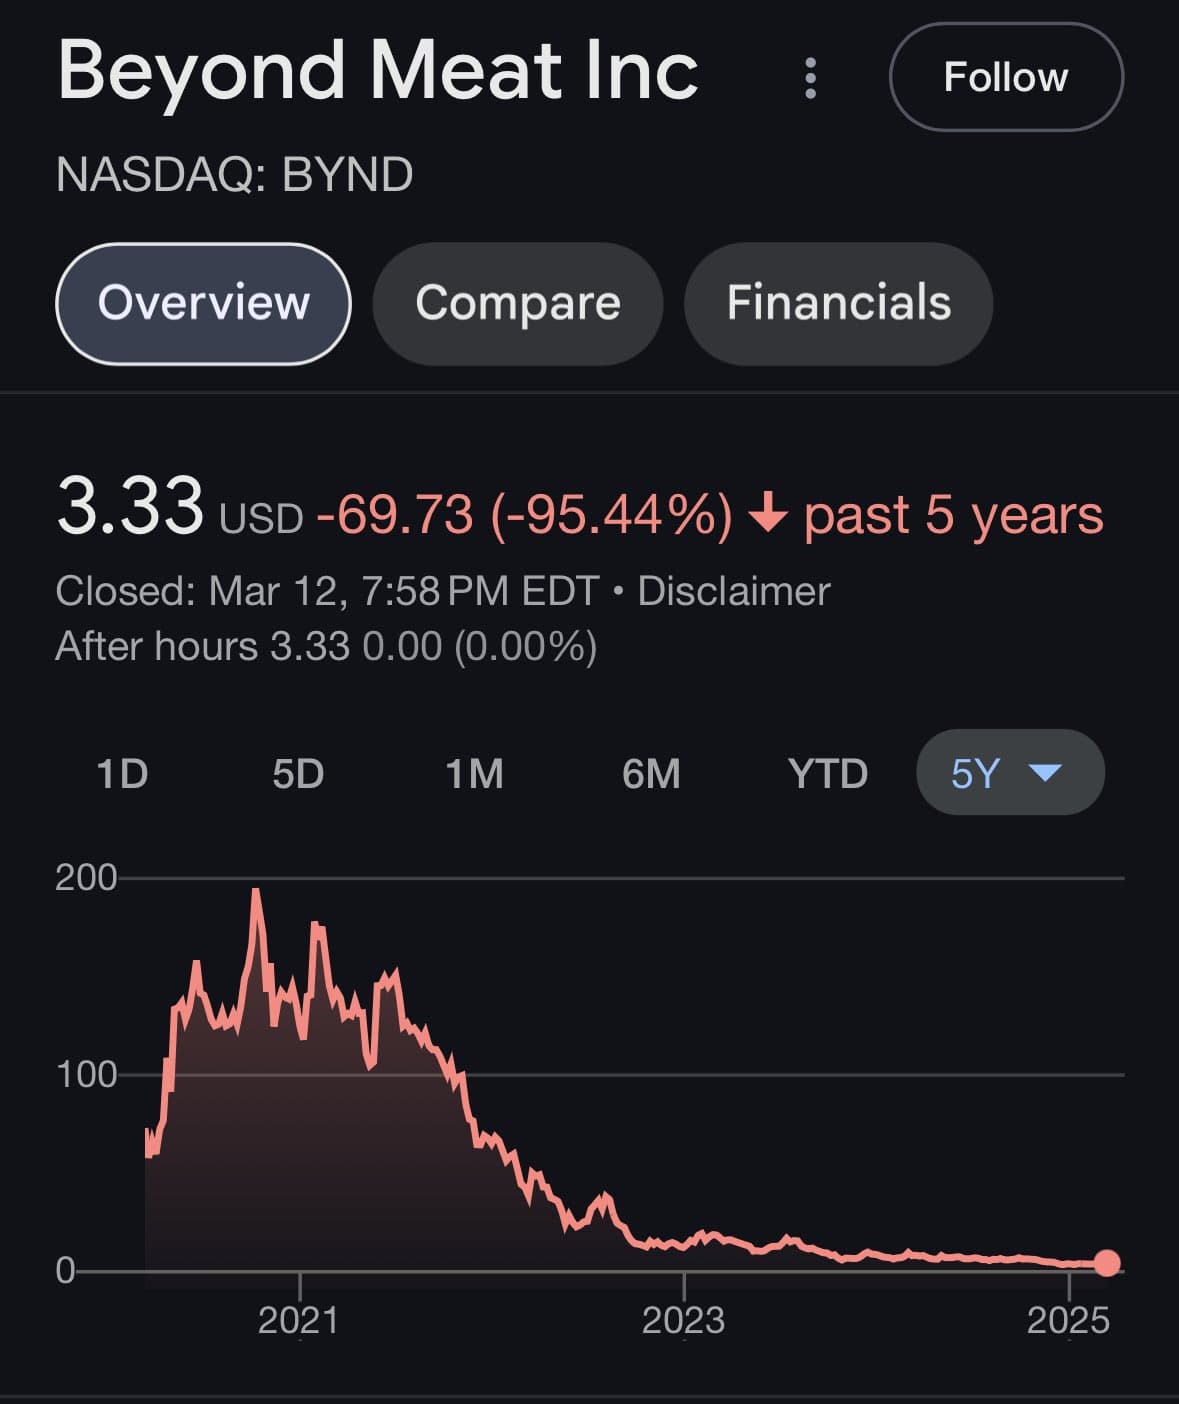The image size is (1179, 1404).
Task: Select the 5D time range
Action: pos(298,773)
